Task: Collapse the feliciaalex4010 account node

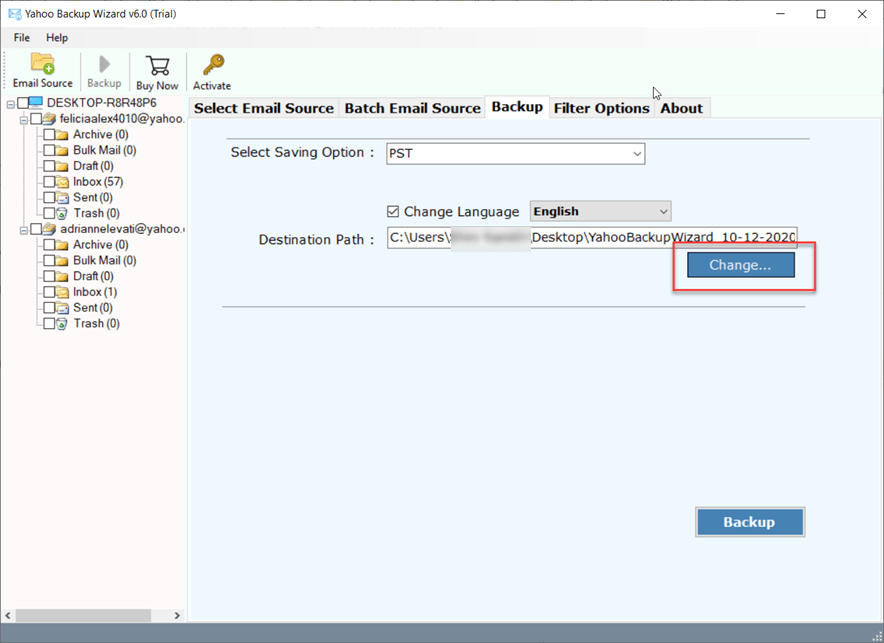Action: click(24, 120)
